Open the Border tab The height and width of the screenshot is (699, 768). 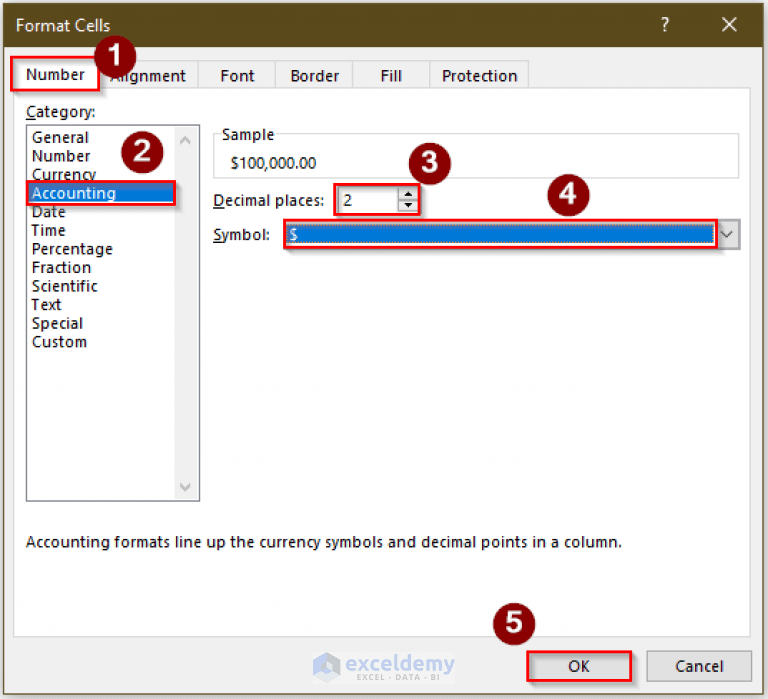click(x=314, y=76)
